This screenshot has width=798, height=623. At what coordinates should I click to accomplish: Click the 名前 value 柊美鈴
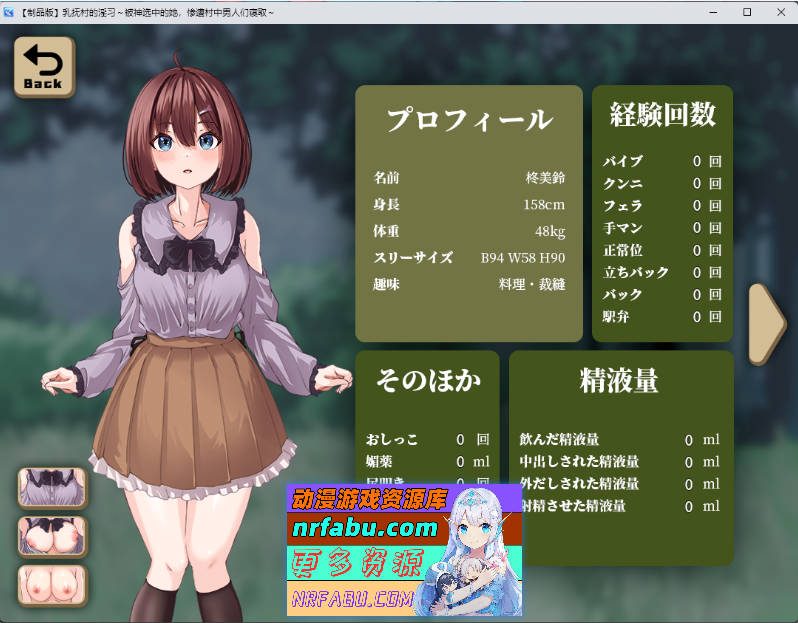click(x=545, y=178)
